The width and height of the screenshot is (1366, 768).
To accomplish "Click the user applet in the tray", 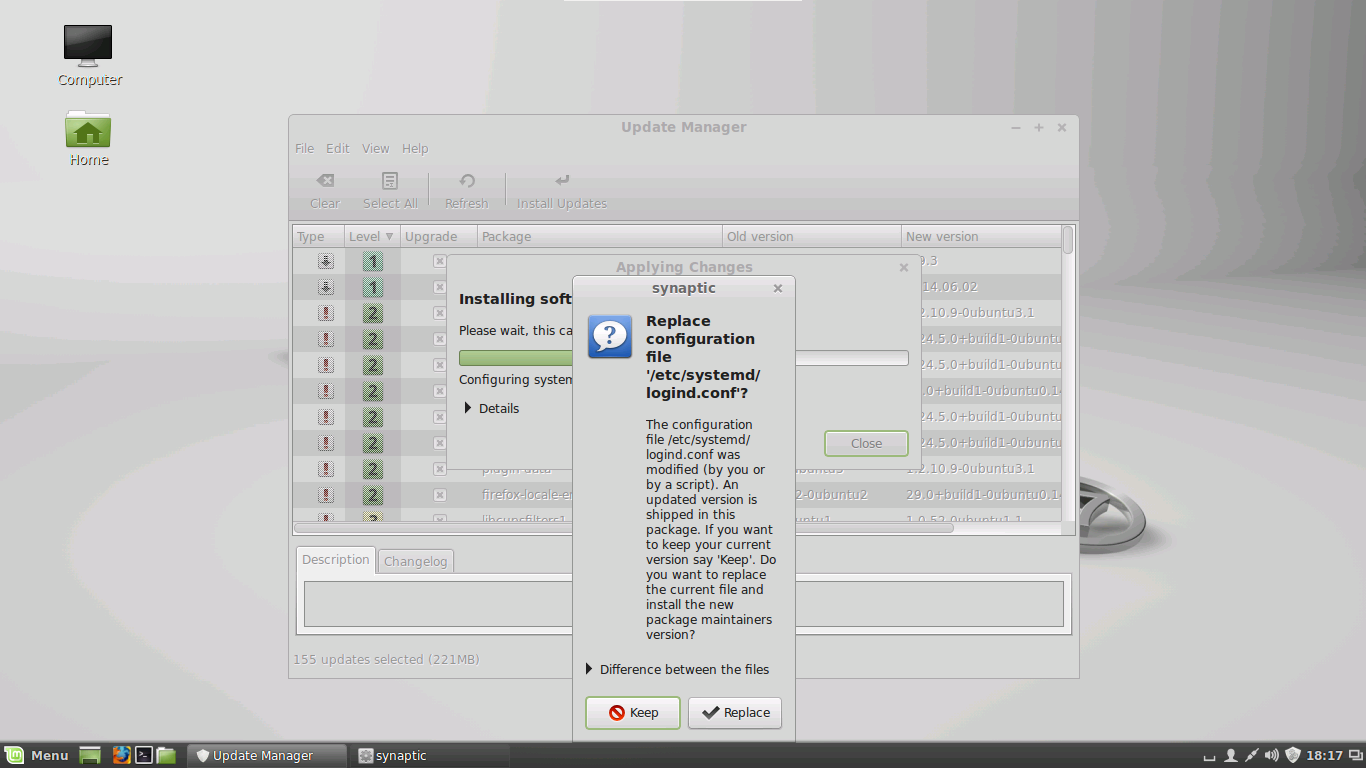I will click(x=1231, y=755).
